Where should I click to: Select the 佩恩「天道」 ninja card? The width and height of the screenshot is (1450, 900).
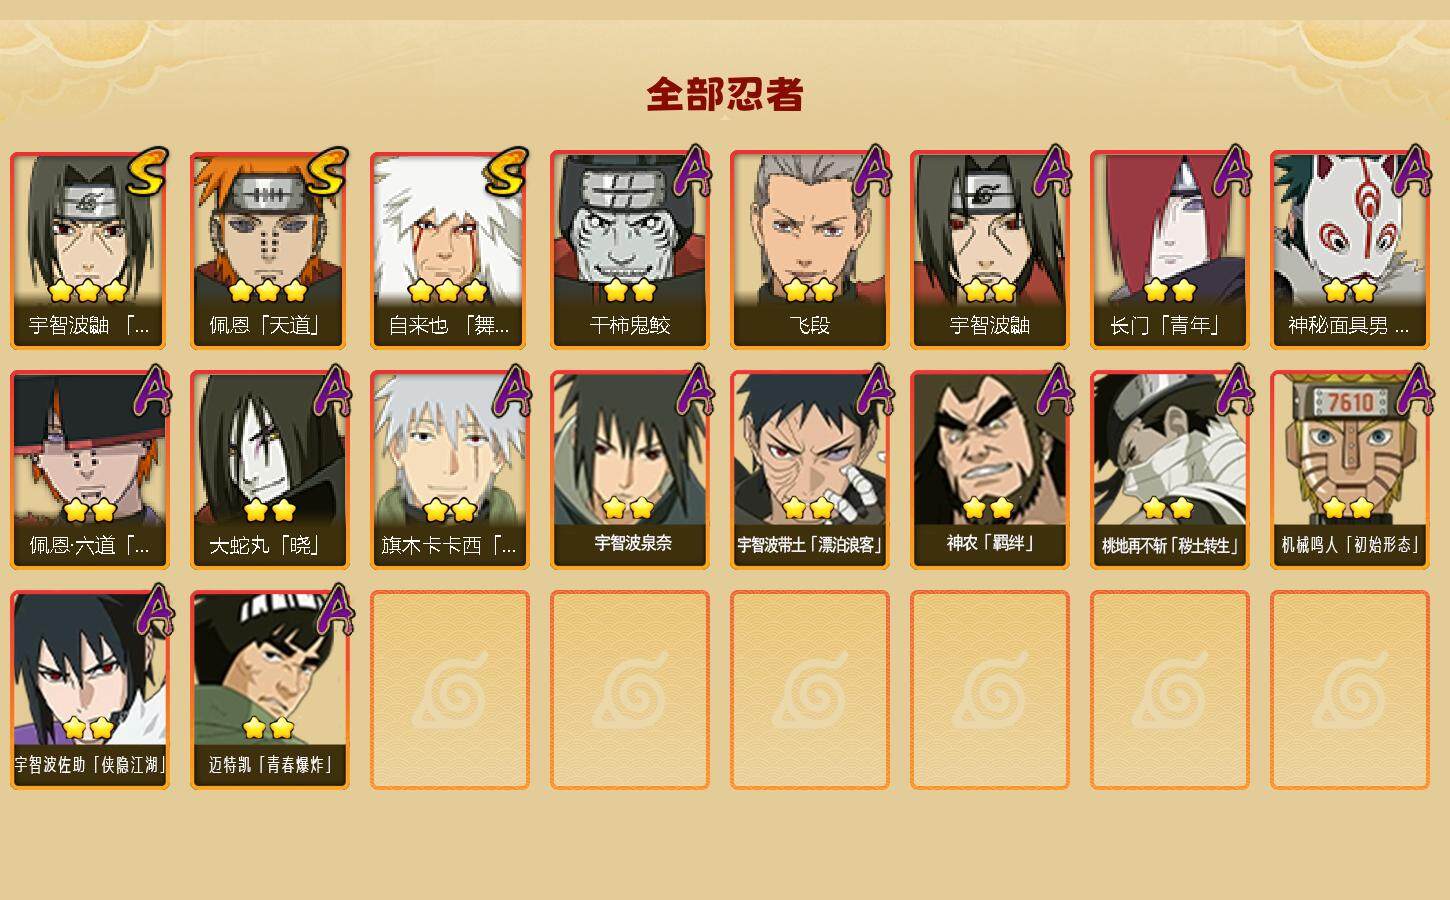click(x=270, y=250)
